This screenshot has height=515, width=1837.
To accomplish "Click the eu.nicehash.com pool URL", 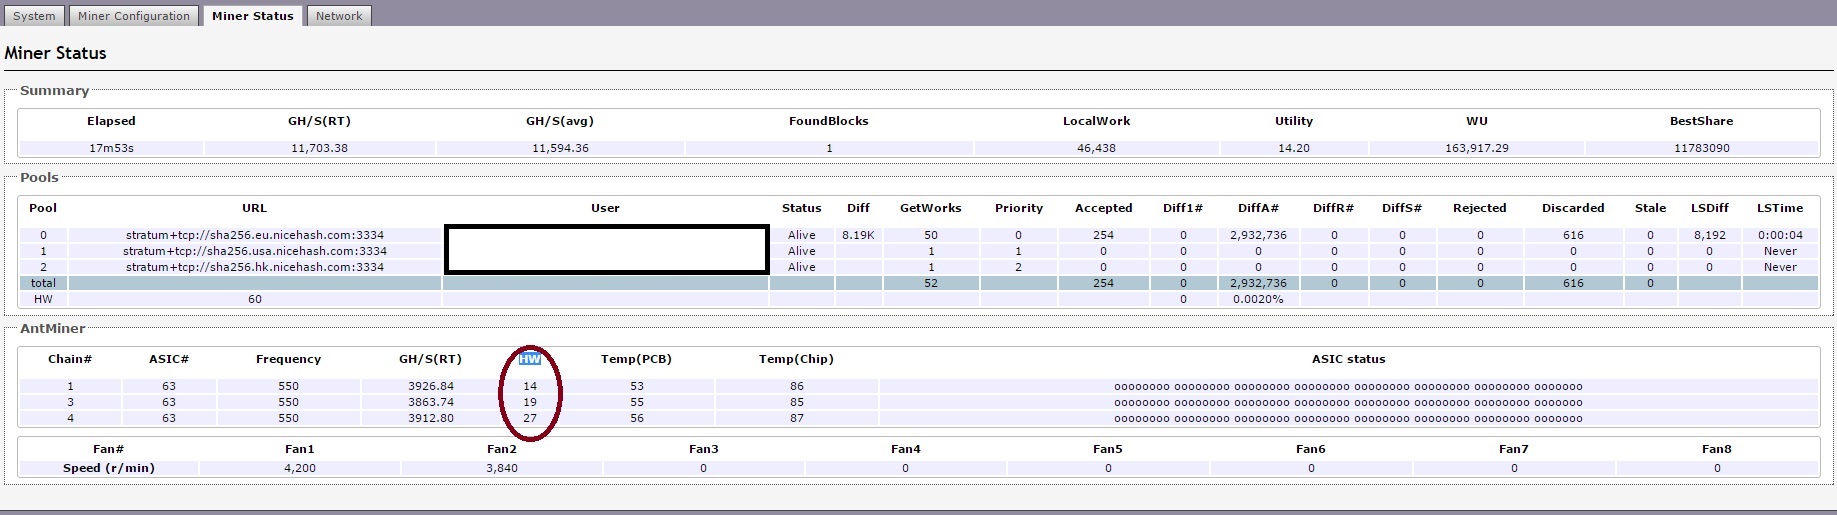I will (x=254, y=235).
